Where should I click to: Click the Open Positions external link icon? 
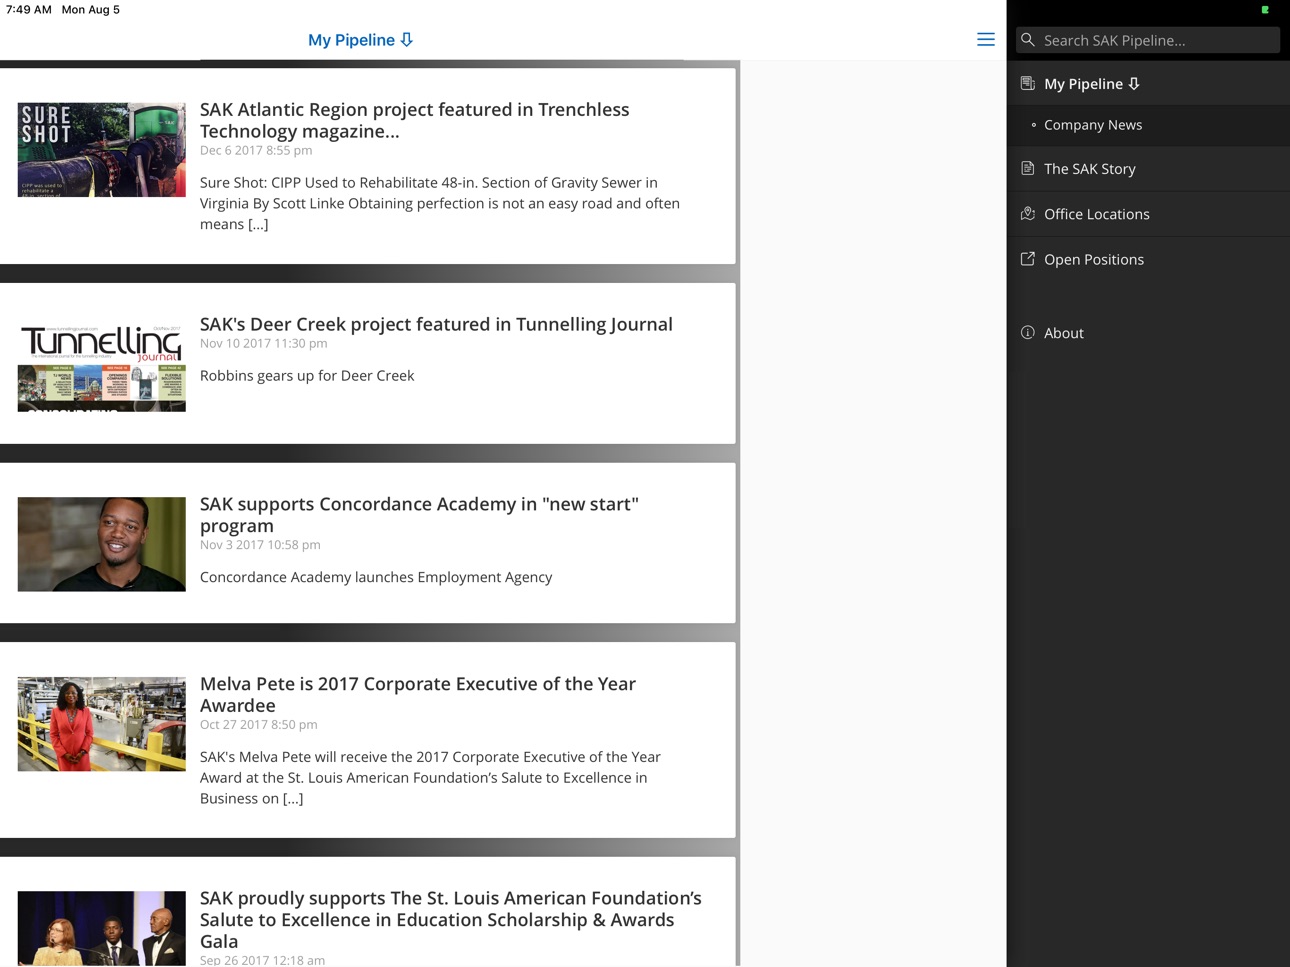tap(1027, 258)
